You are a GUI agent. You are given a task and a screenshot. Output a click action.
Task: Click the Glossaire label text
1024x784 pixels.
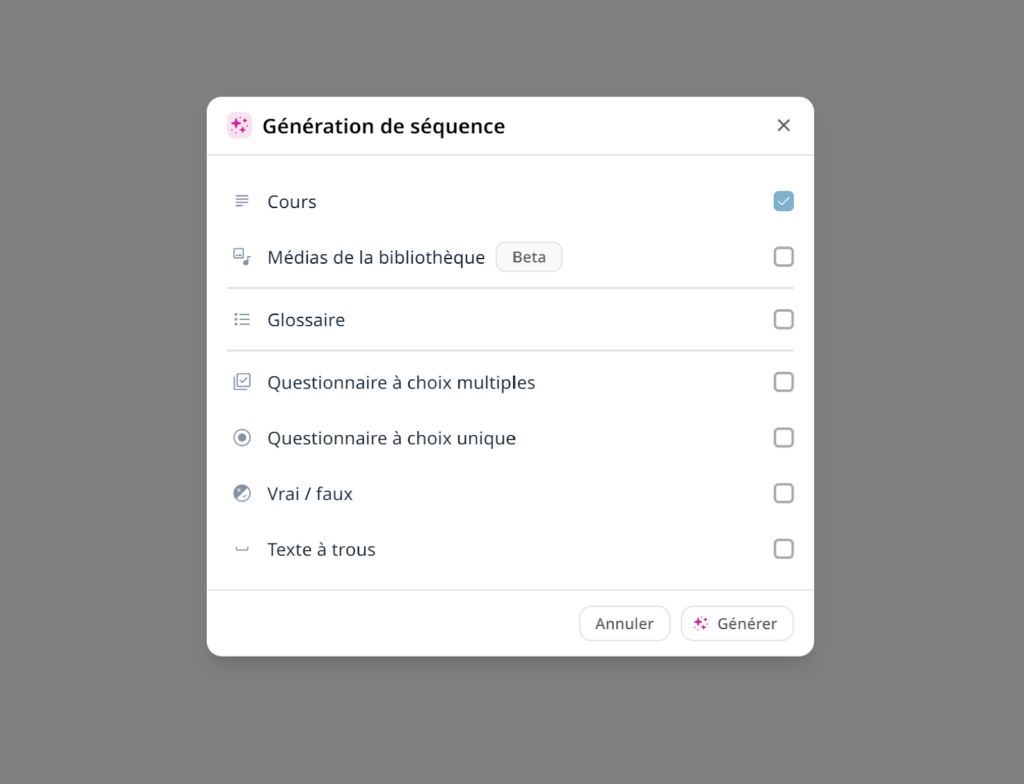[306, 320]
